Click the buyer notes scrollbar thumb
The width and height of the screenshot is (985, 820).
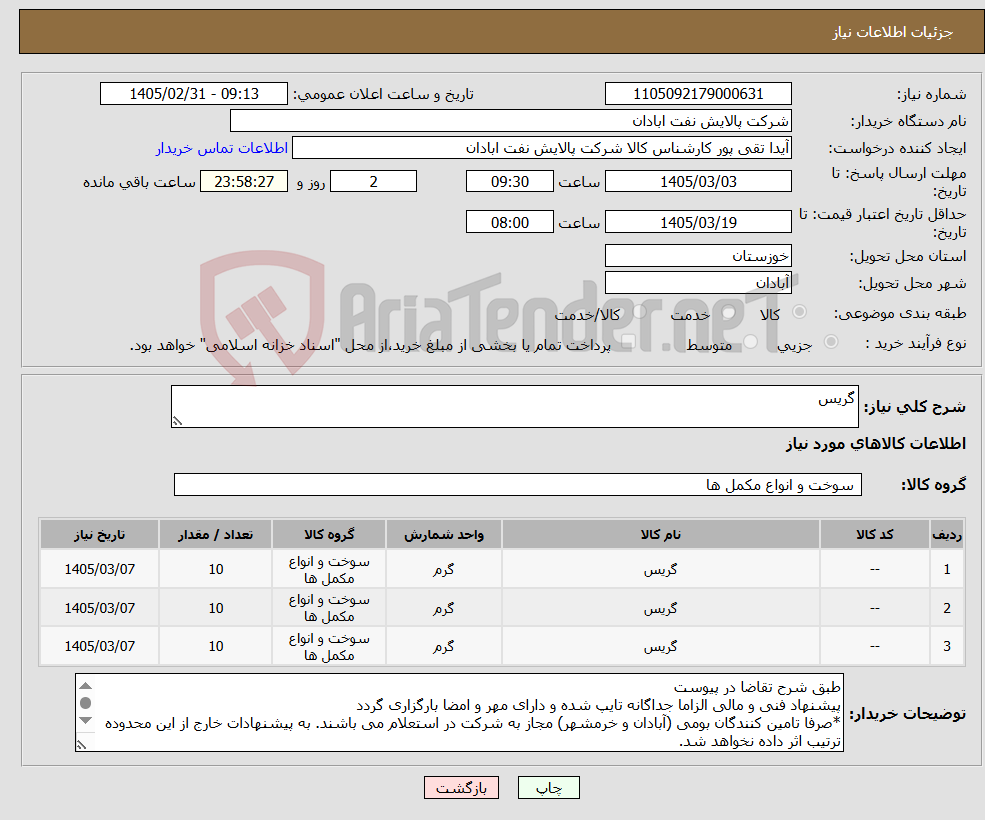[x=86, y=702]
